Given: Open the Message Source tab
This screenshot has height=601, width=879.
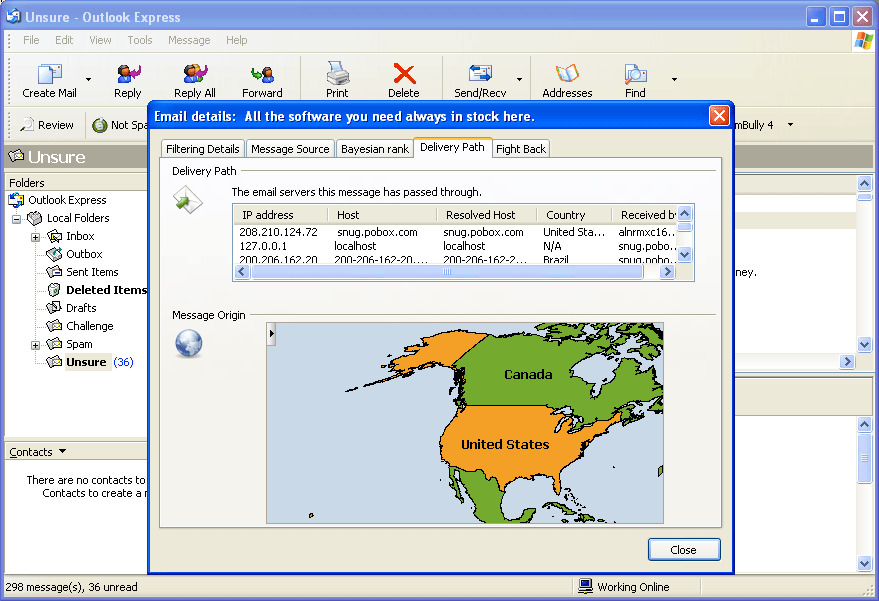Looking at the screenshot, I should tap(290, 149).
